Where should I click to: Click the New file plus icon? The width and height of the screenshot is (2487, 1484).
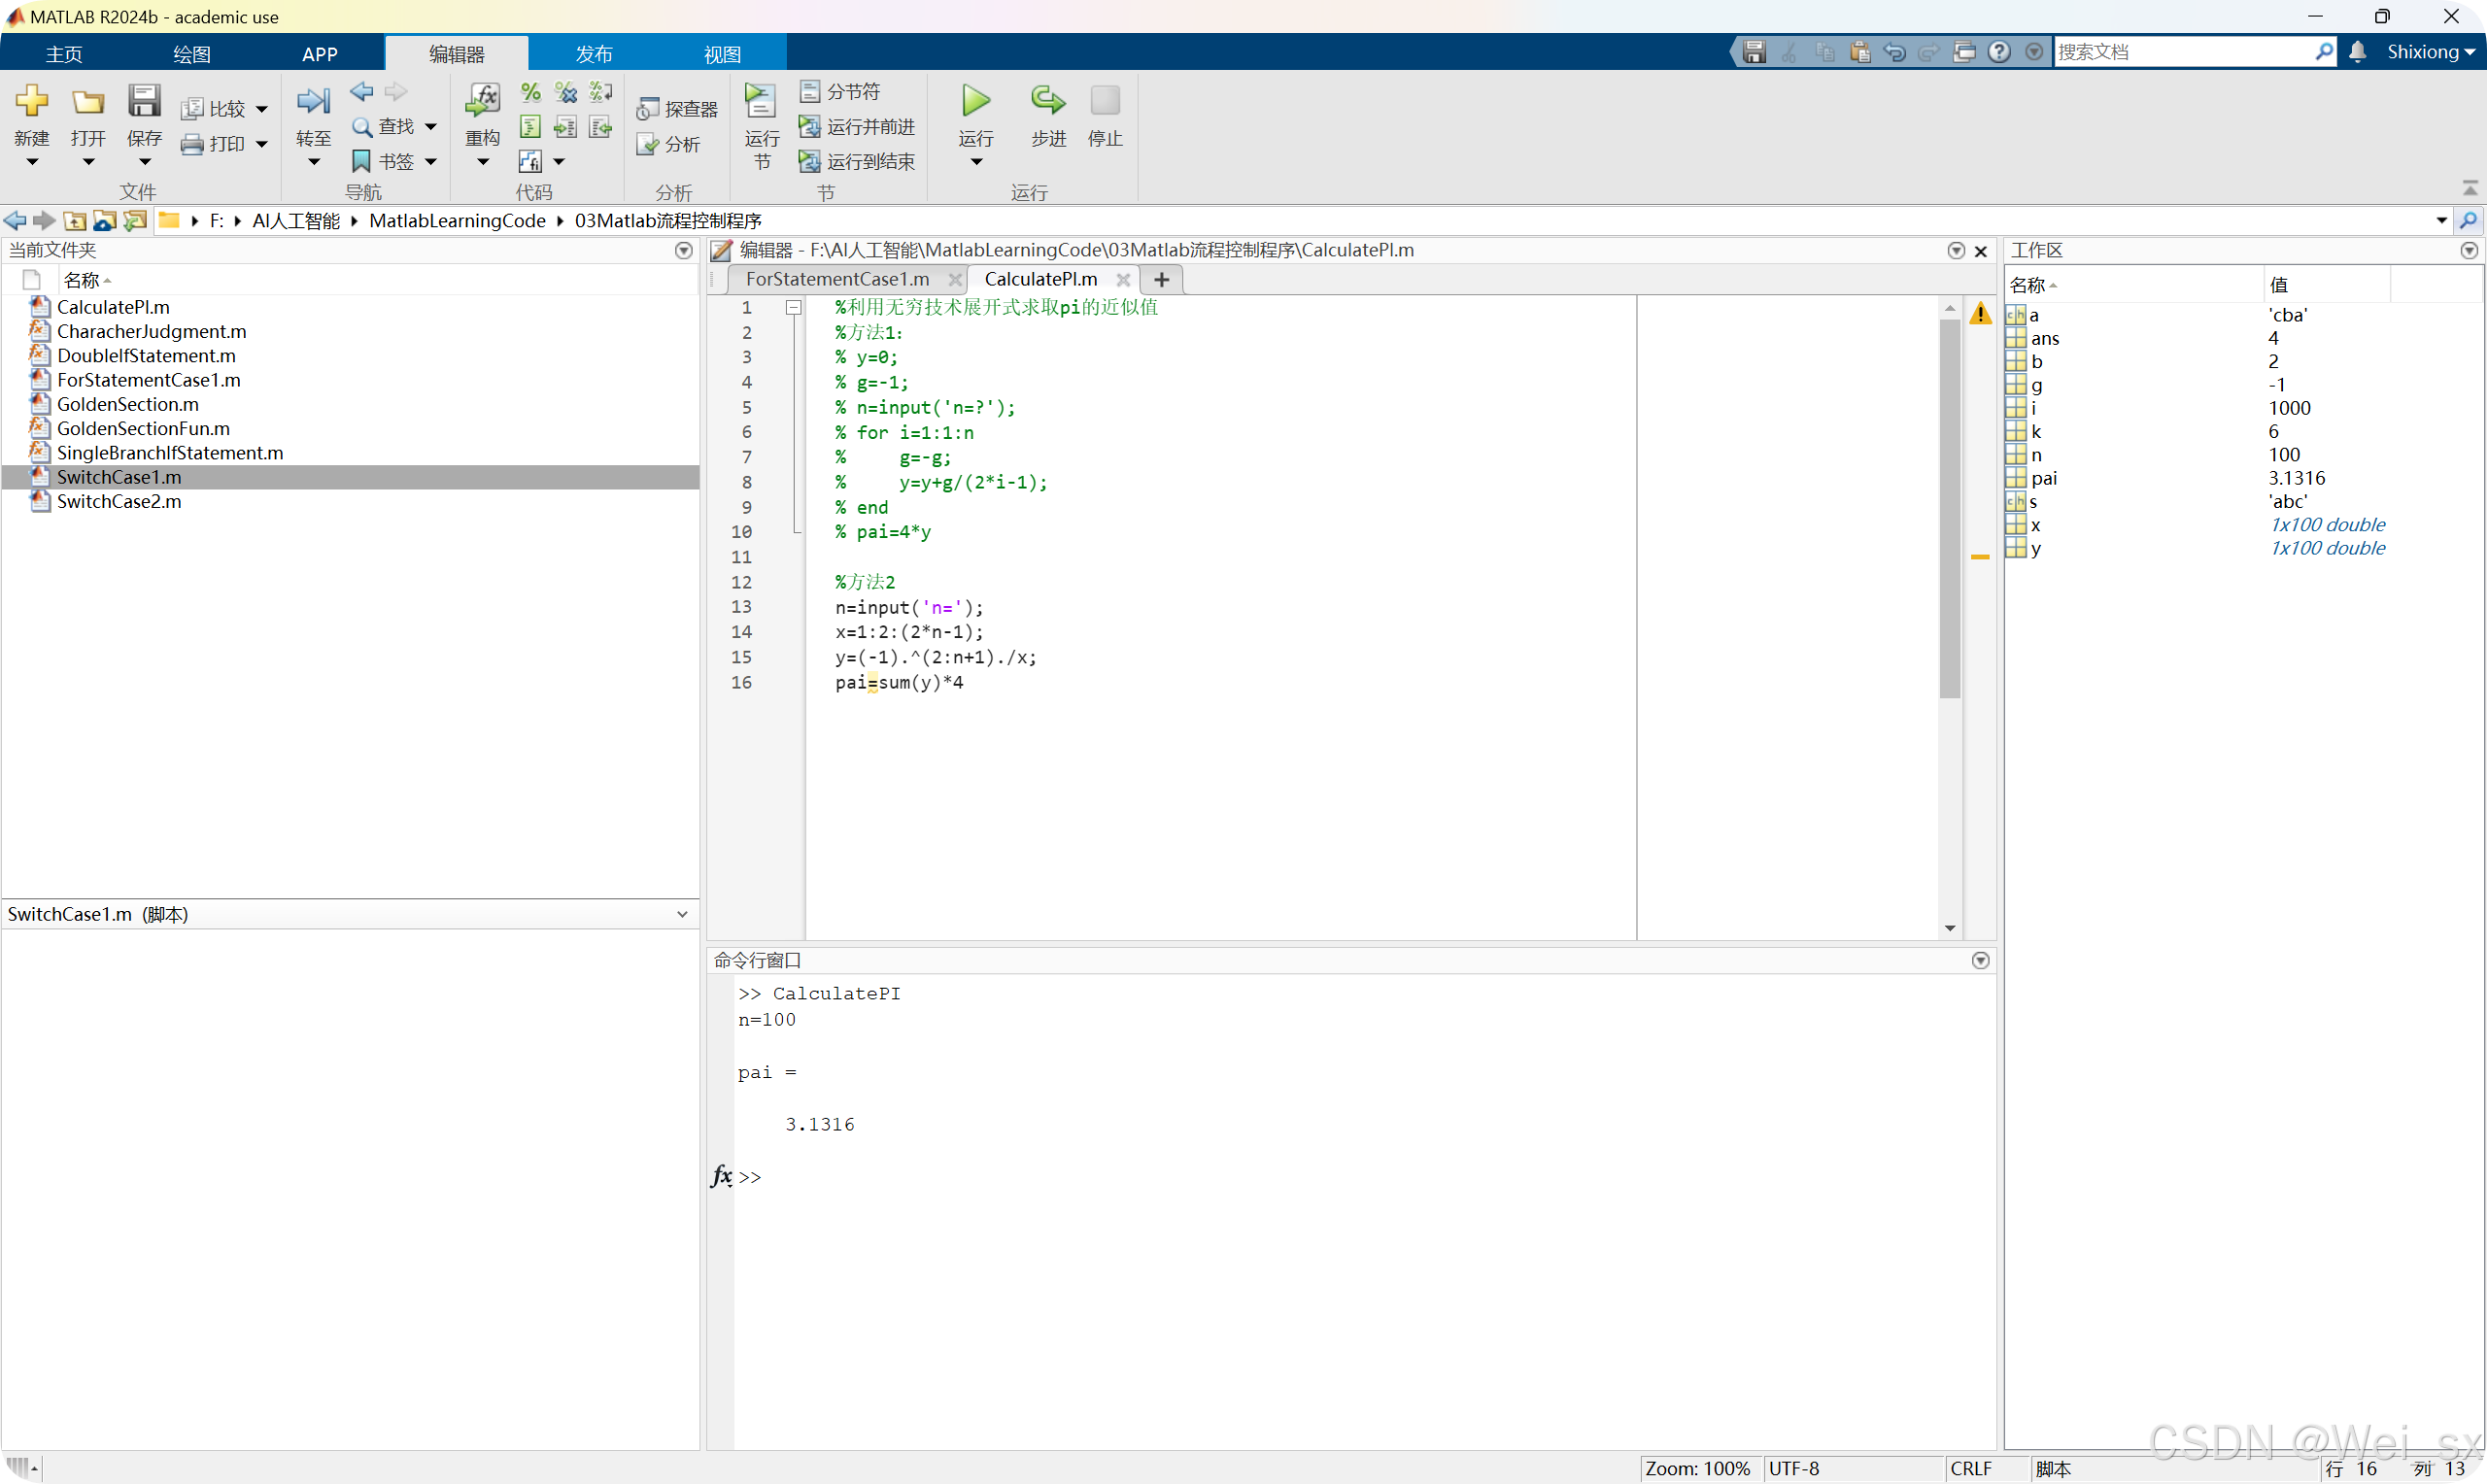pyautogui.click(x=31, y=101)
